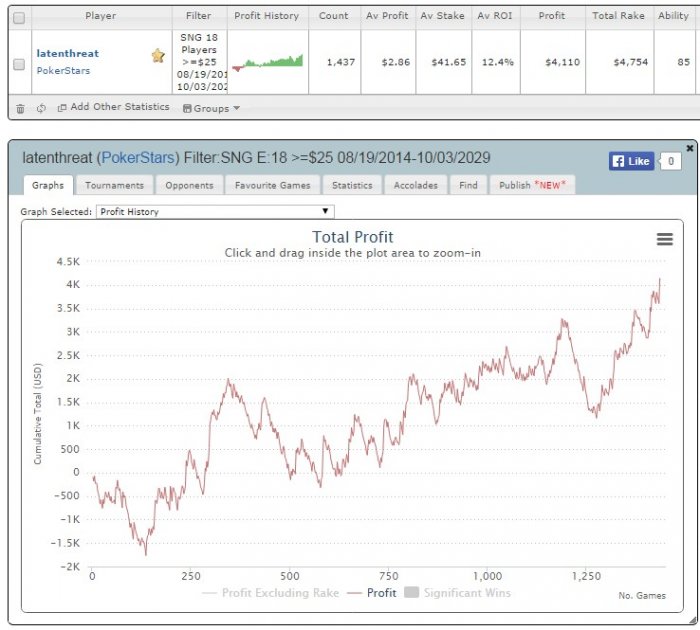Close the graph panel with X
This screenshot has height=630, width=700.
[x=690, y=148]
